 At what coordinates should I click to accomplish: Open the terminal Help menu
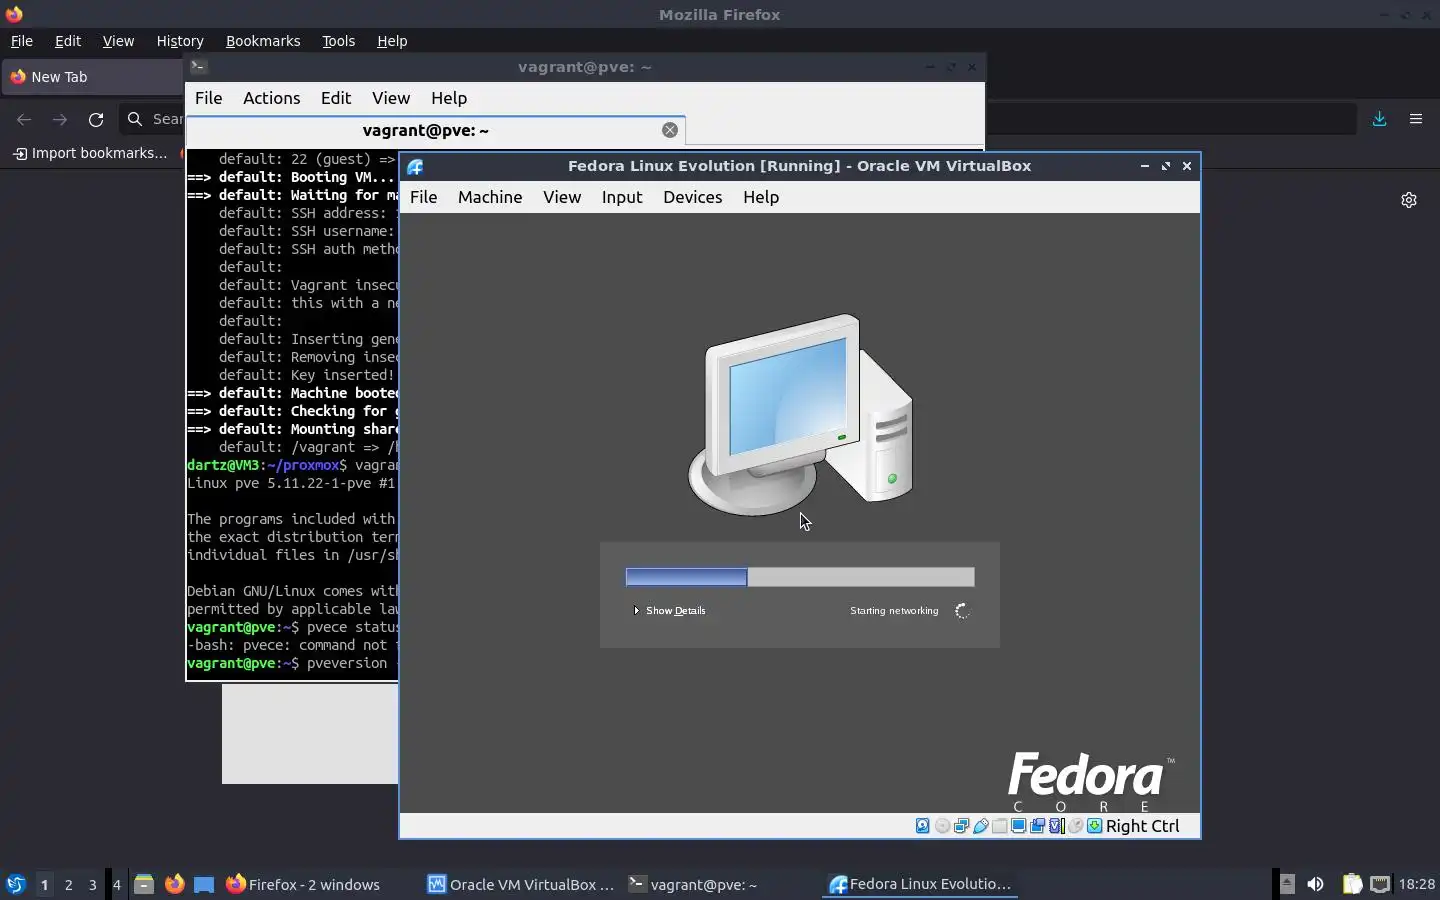(x=449, y=98)
